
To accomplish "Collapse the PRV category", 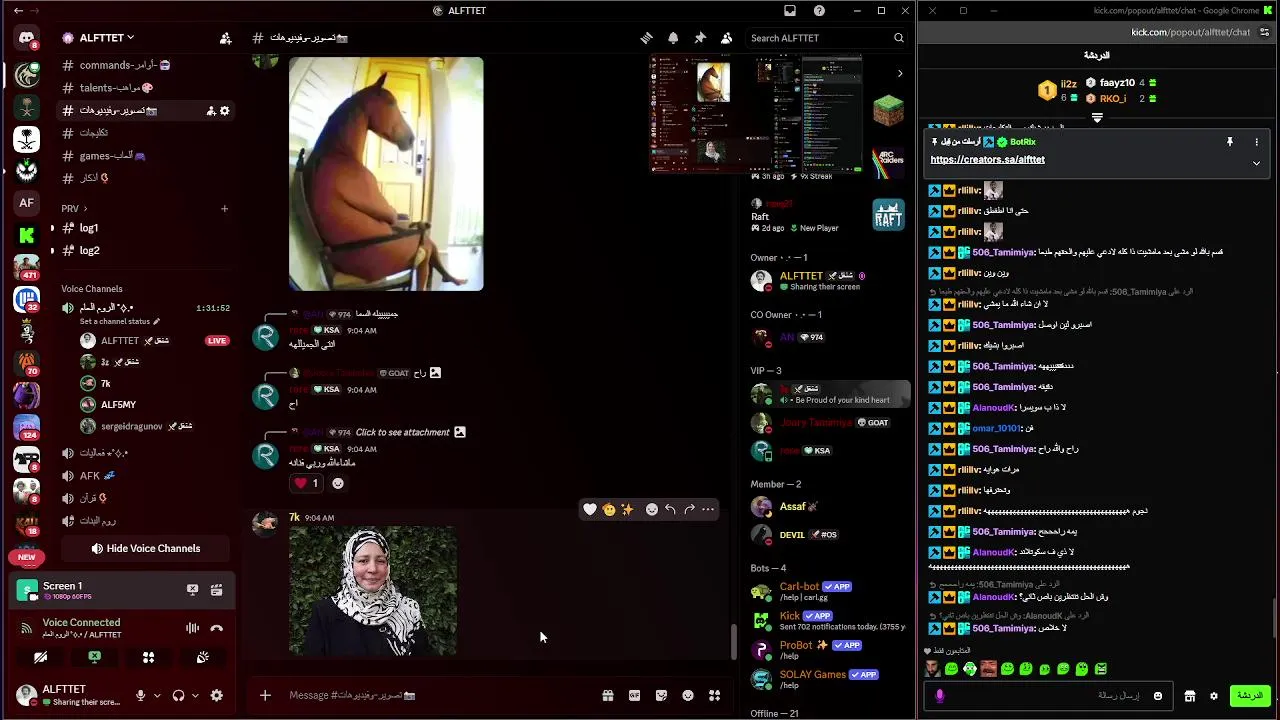I will click(x=73, y=209).
